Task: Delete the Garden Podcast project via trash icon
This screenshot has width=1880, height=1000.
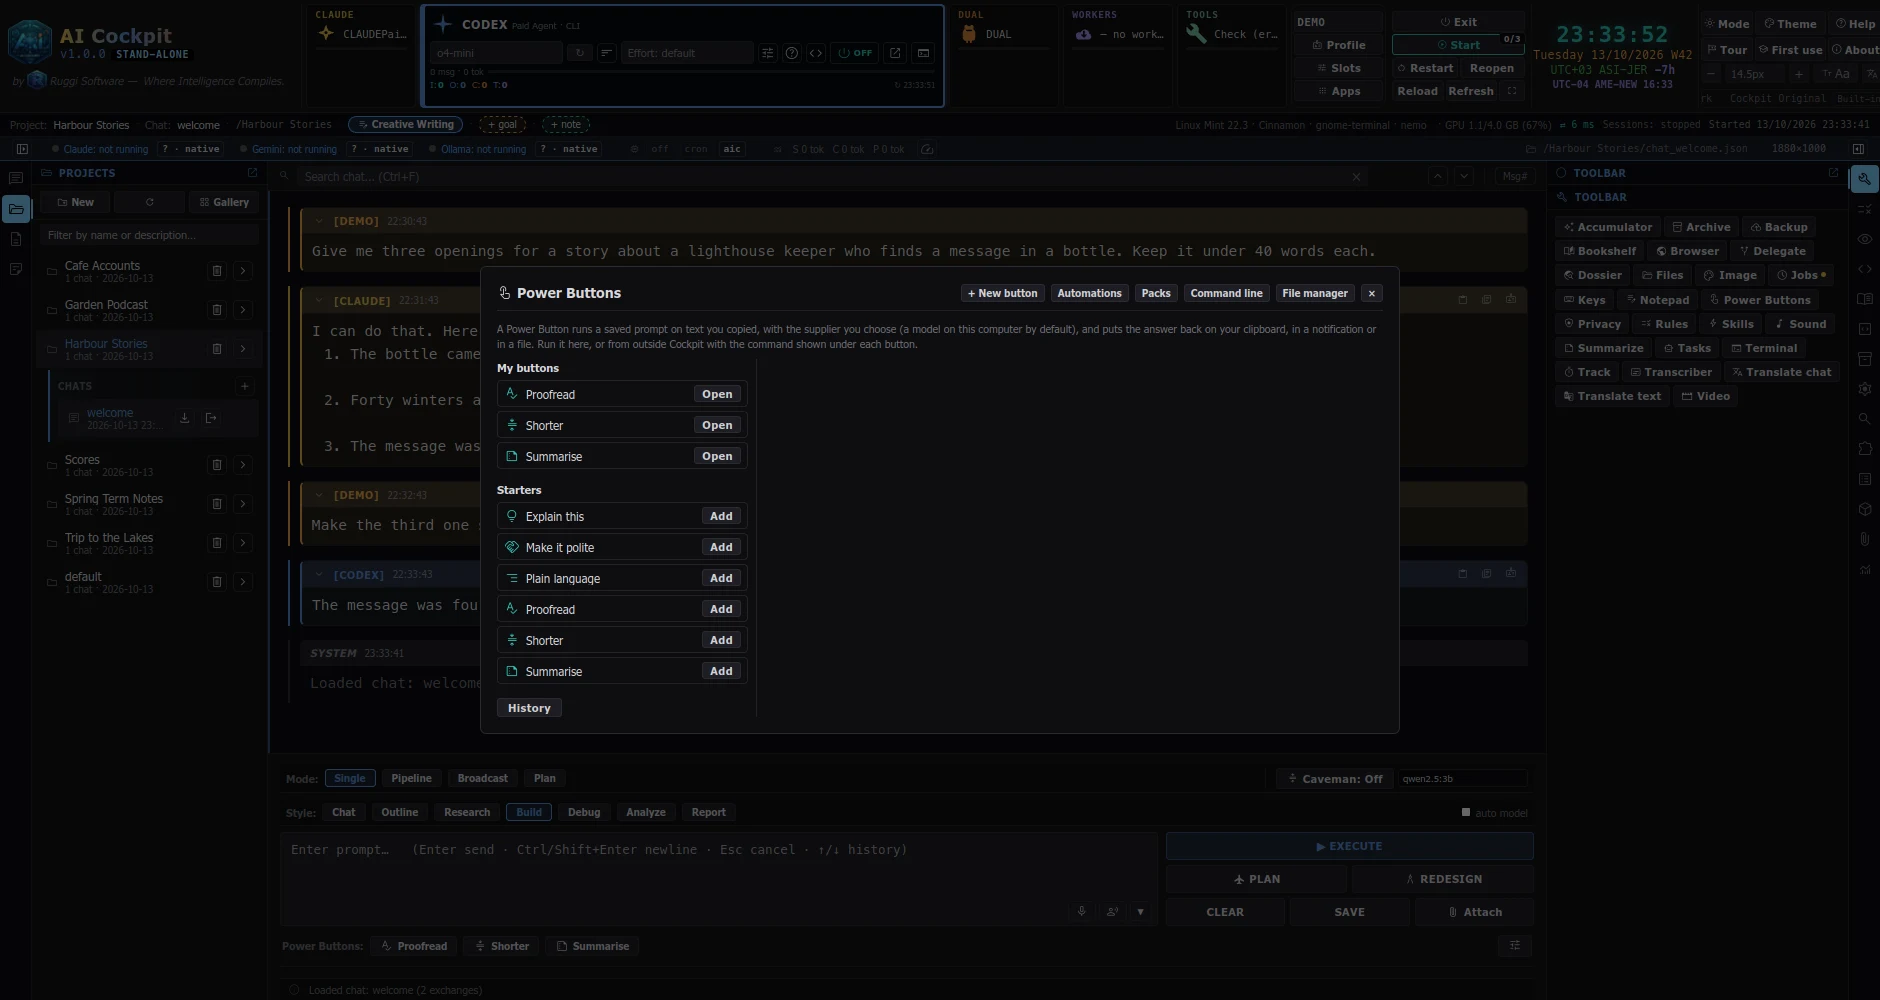Action: pyautogui.click(x=217, y=310)
